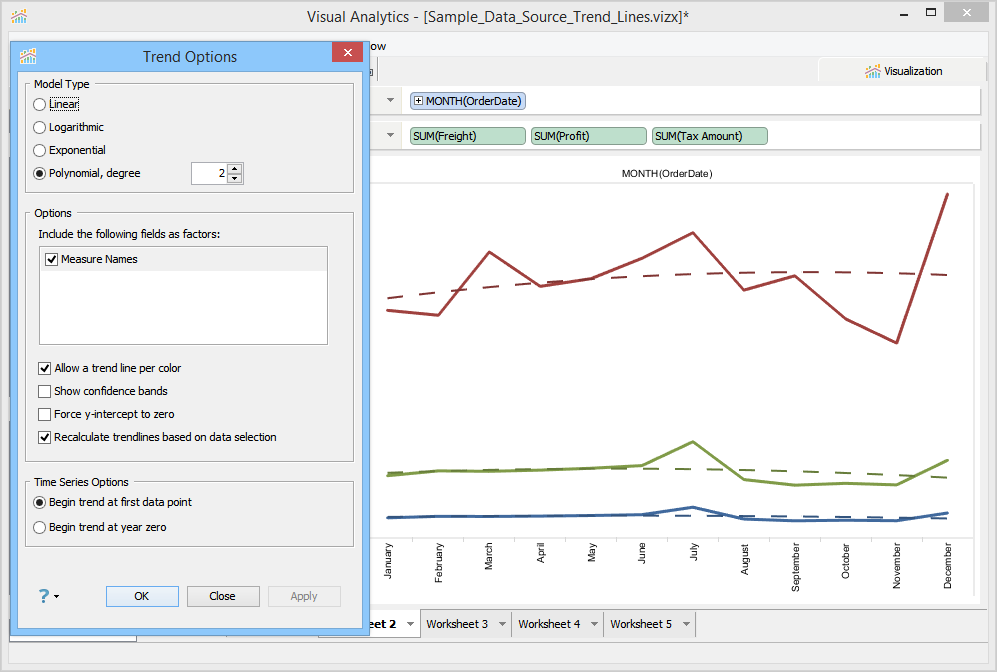Image resolution: width=997 pixels, height=672 pixels.
Task: Click the Trend Options dialog icon
Action: (28, 56)
